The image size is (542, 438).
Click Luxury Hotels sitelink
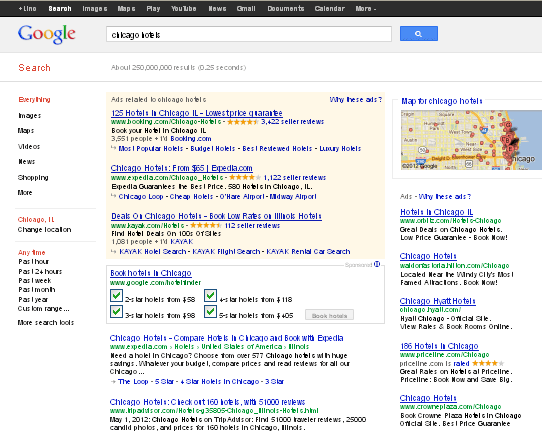click(x=340, y=149)
